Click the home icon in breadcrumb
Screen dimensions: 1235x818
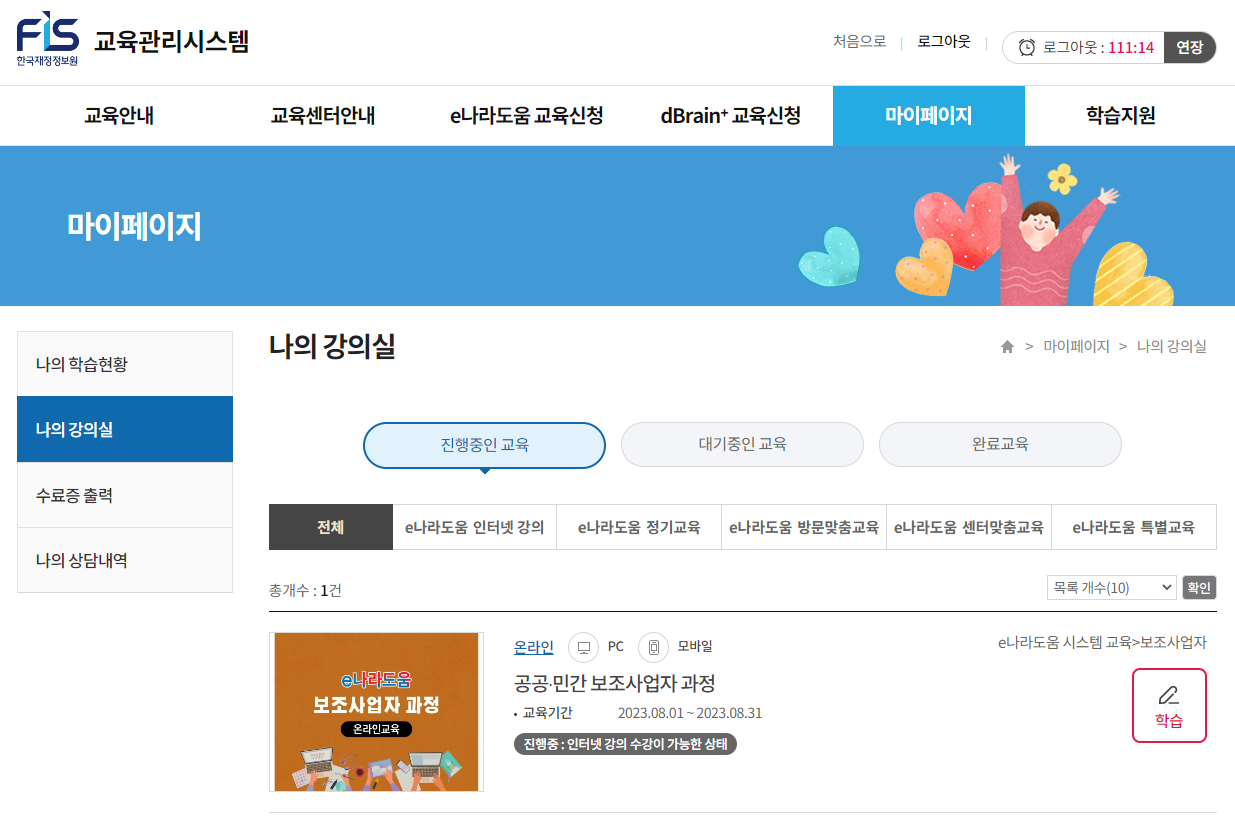(1007, 346)
